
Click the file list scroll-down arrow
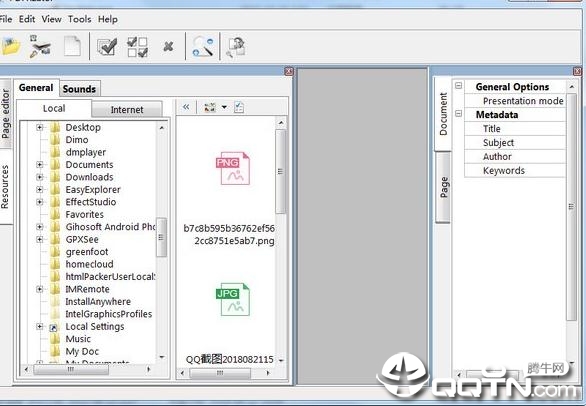coord(281,360)
